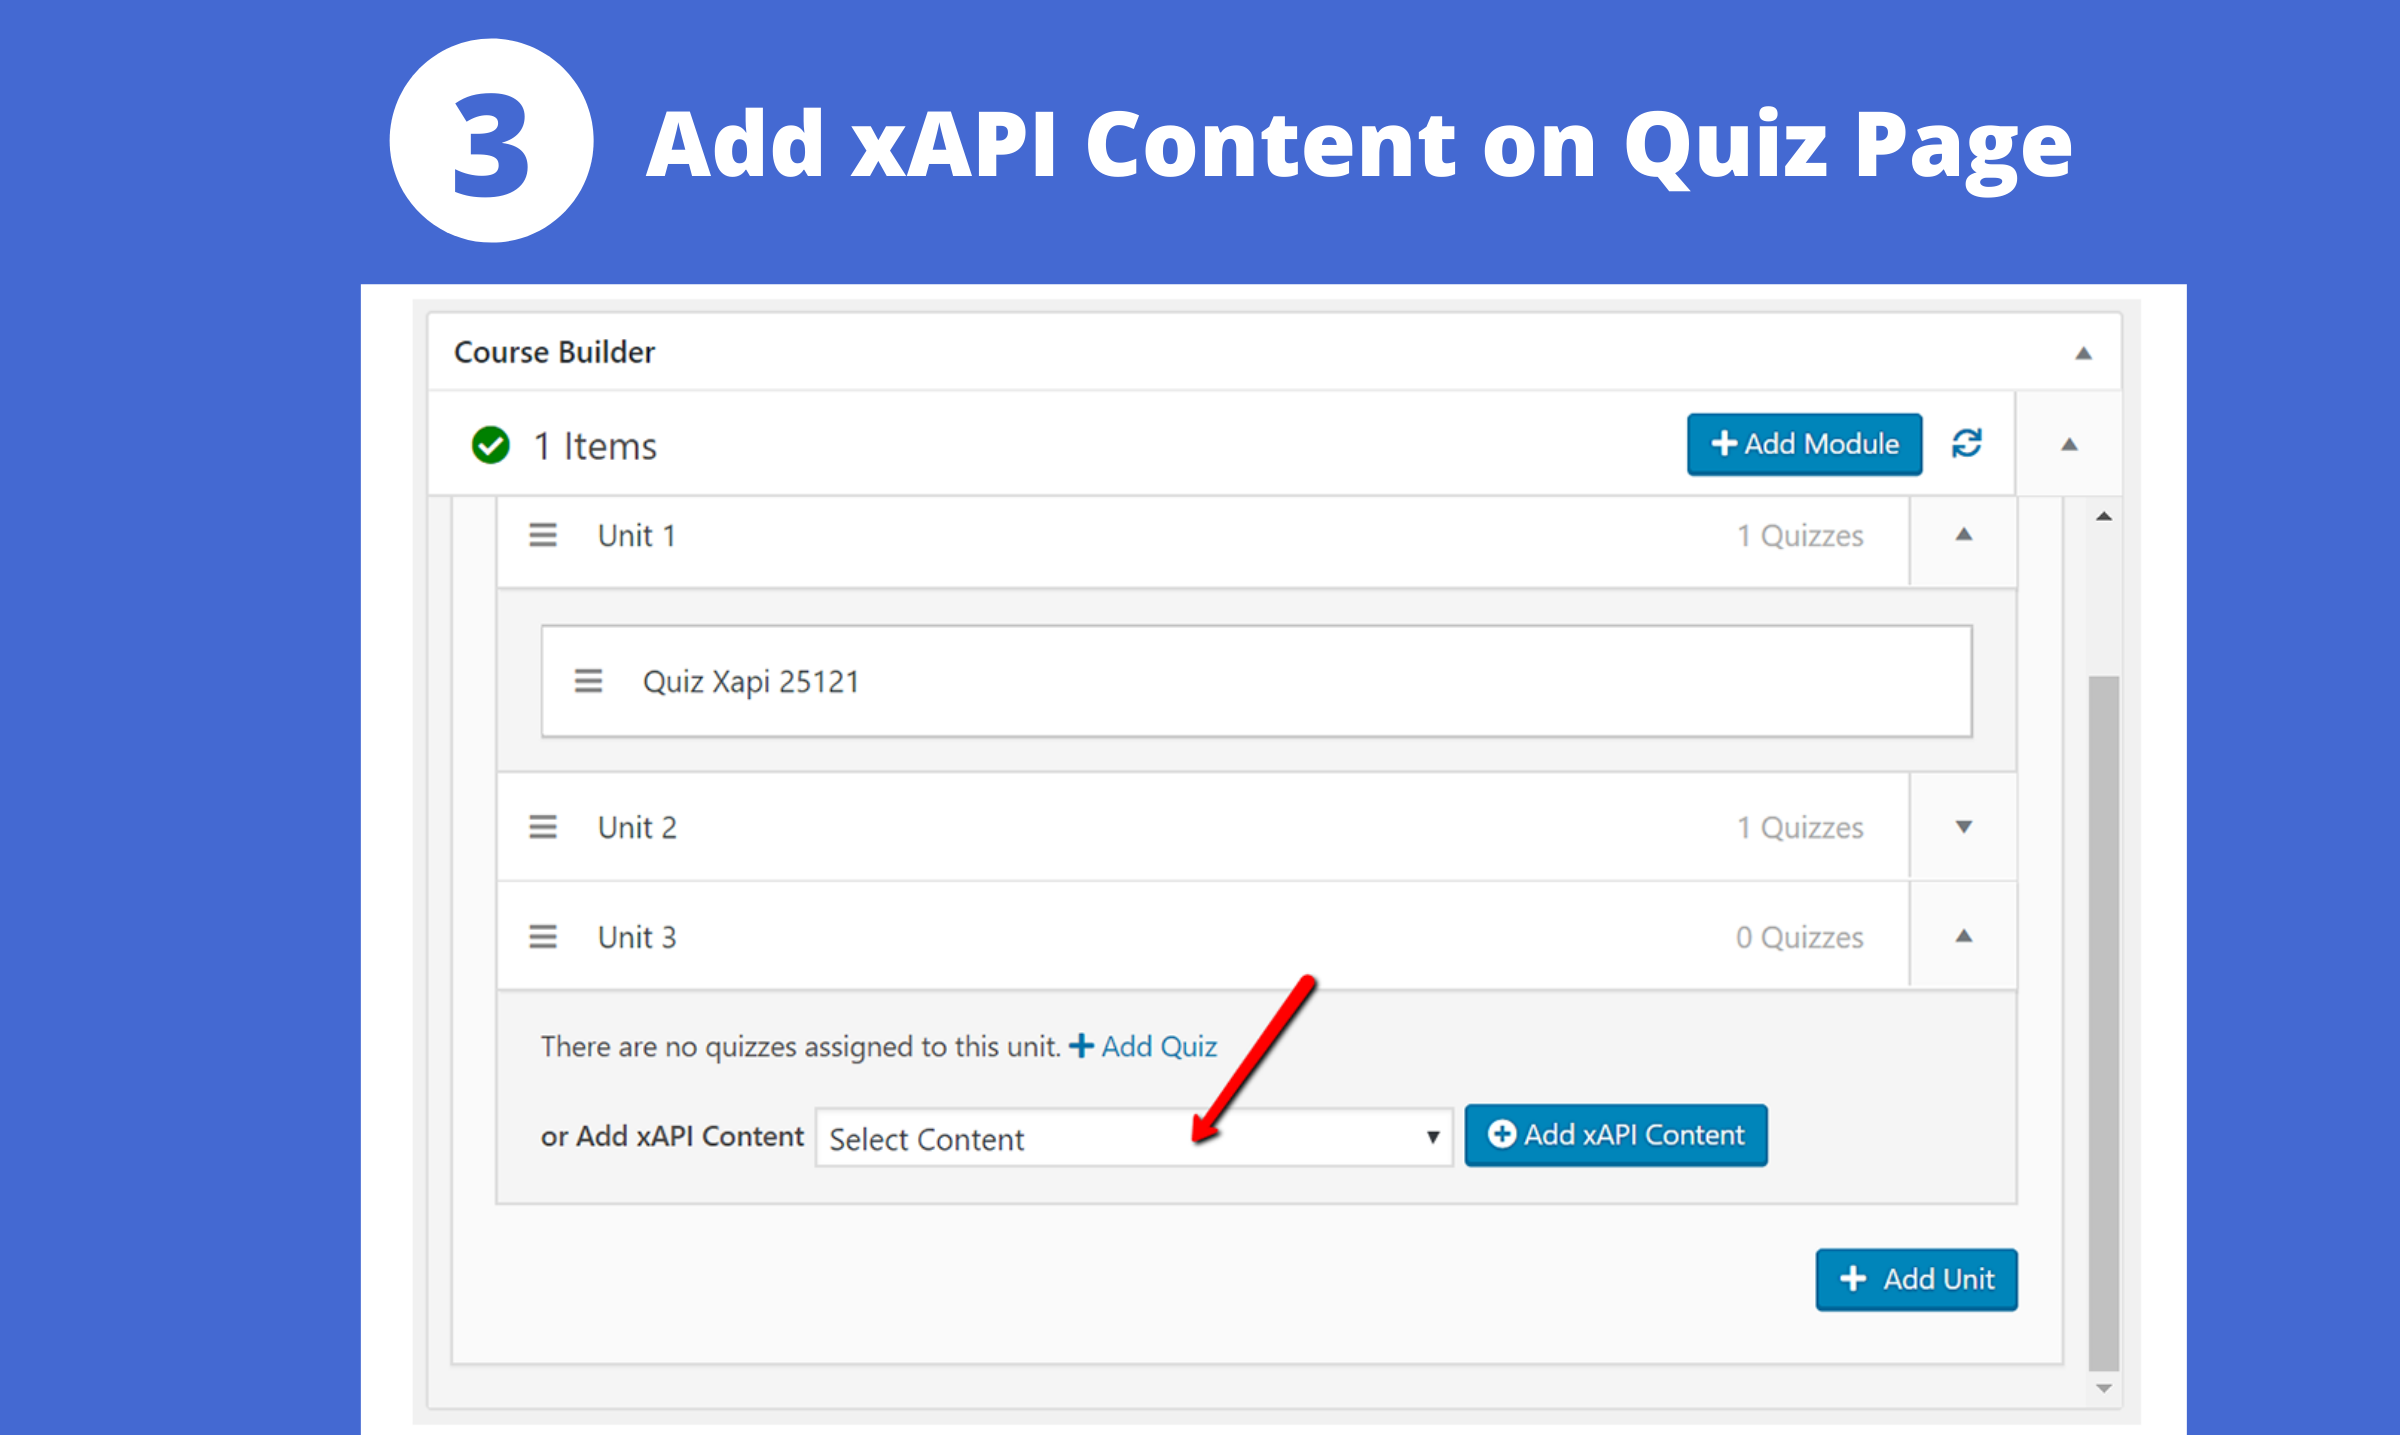Click the Add Quiz link
Screen dimensions: 2400x1435
tap(1159, 1046)
